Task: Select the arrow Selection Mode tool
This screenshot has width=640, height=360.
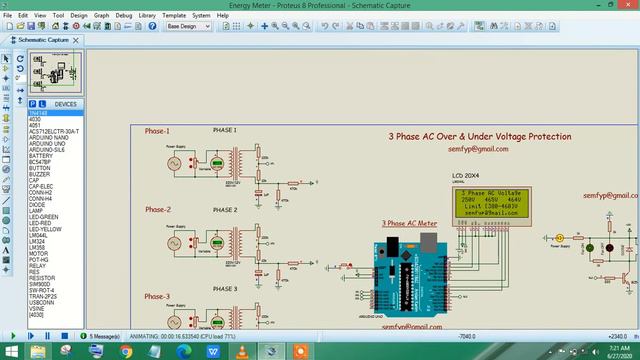Action: pos(6,59)
